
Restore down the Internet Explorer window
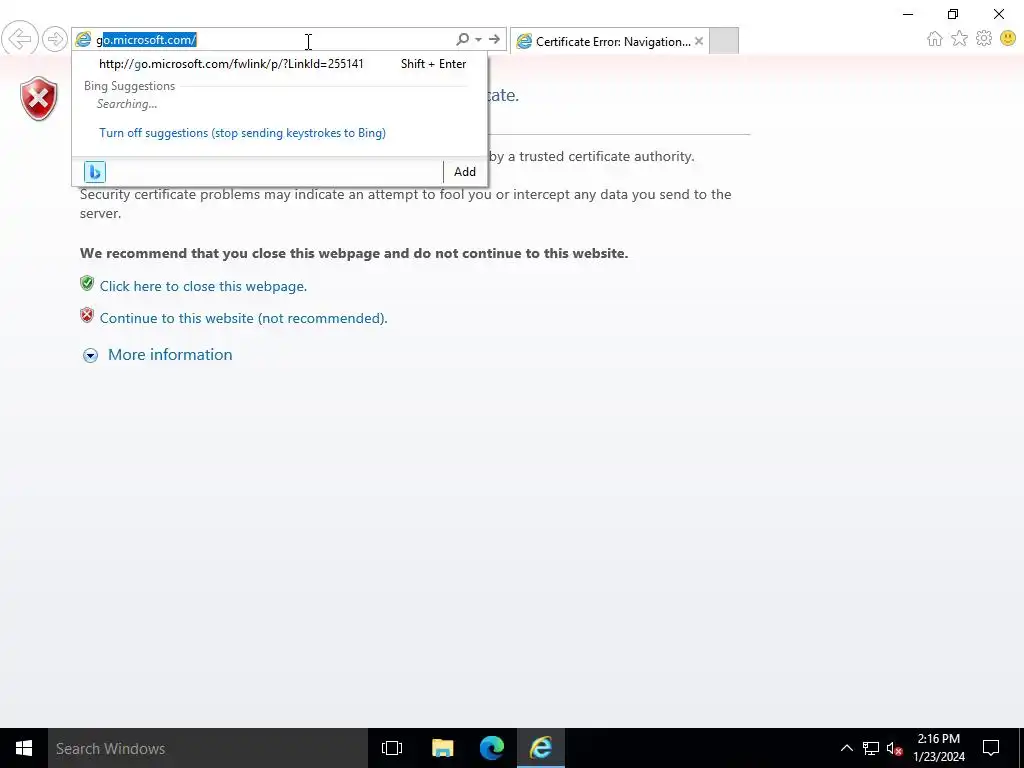click(x=953, y=14)
